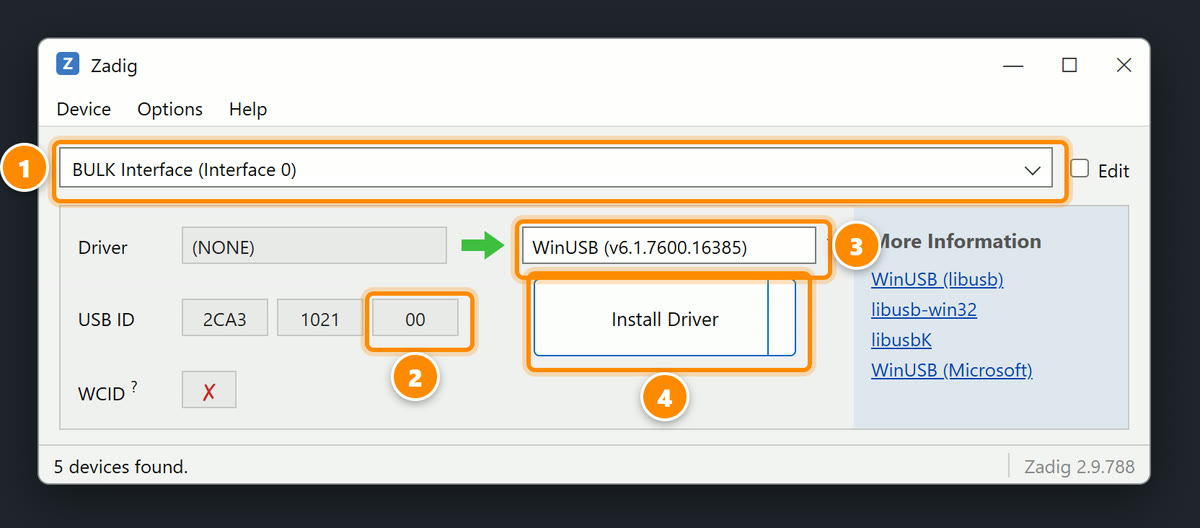Click the 00 USB interface ID field

point(415,320)
